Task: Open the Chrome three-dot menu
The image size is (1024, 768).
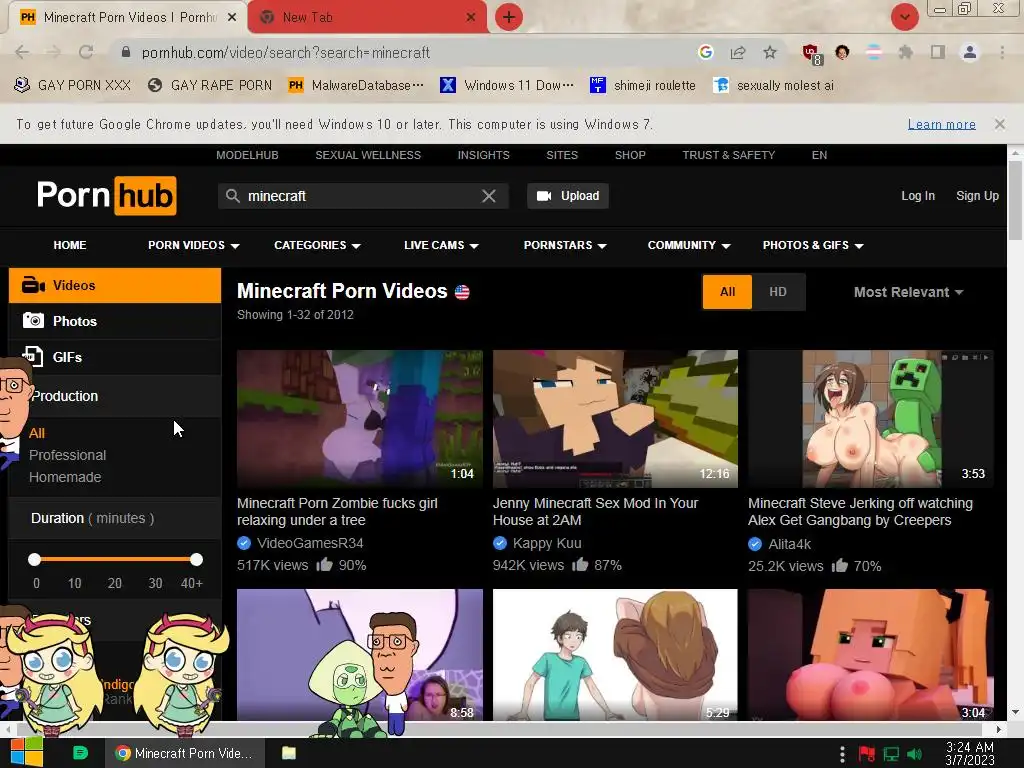Action: coord(1002,52)
